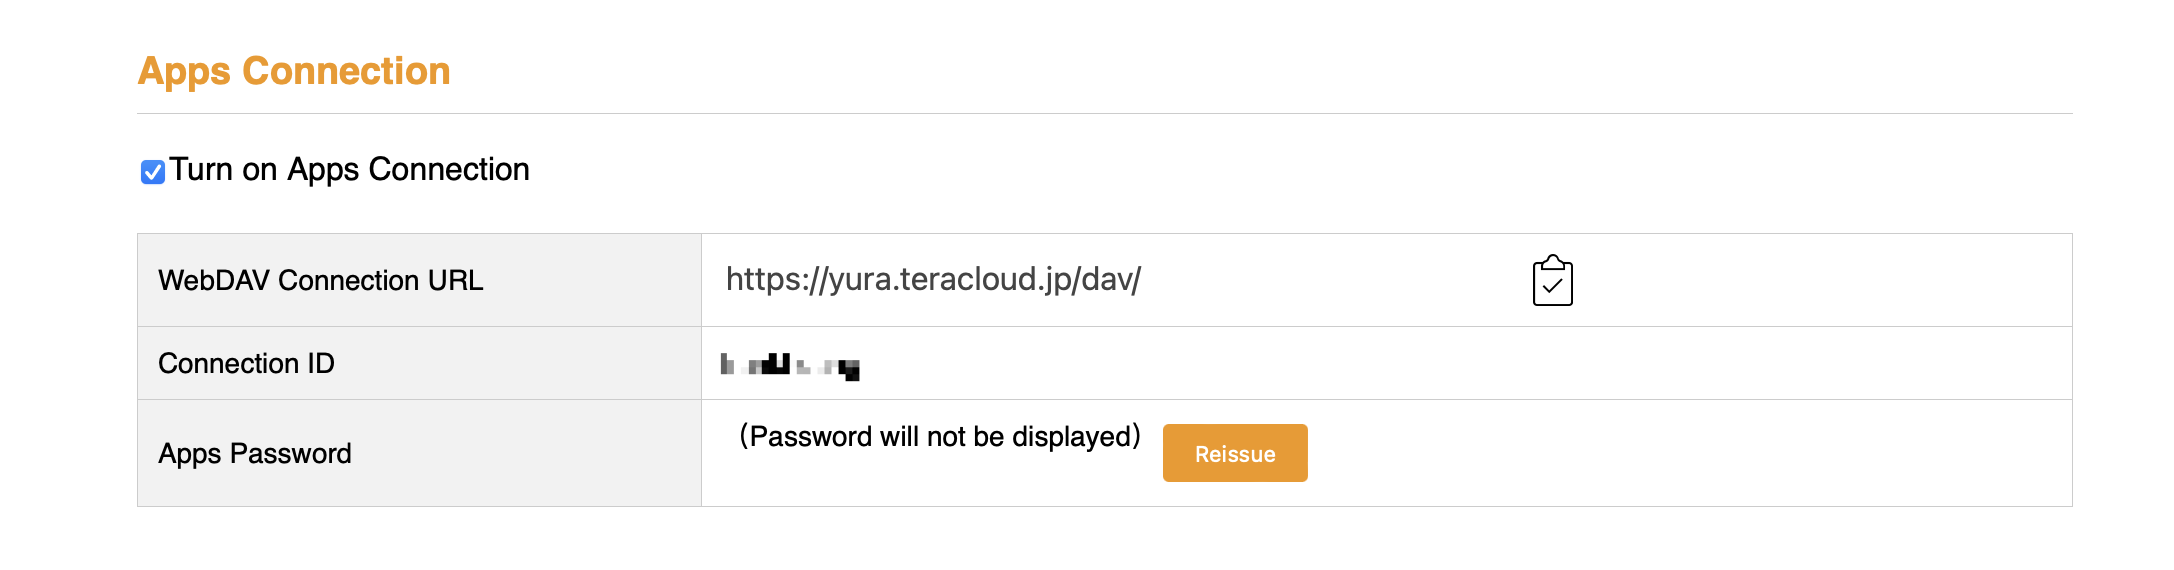Viewport: 2174px width, 570px height.
Task: Uncheck the Turn on Apps Connection checkbox
Action: [153, 172]
